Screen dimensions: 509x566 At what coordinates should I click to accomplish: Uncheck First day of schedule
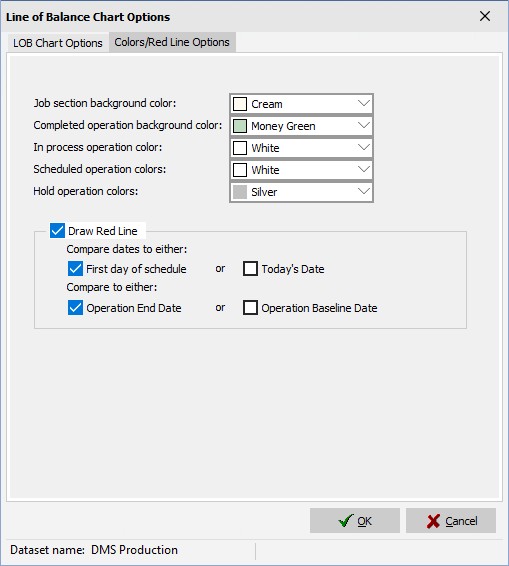click(75, 269)
